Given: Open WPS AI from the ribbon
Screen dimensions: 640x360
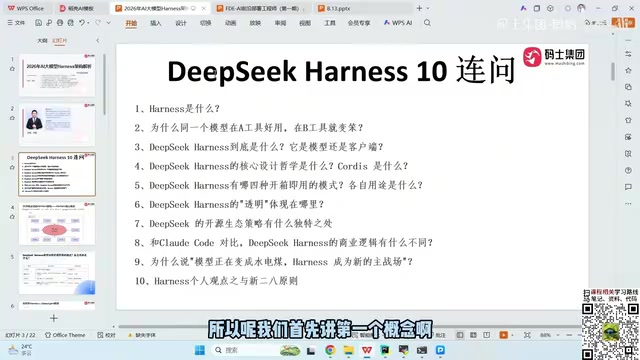Looking at the screenshot, I should (x=398, y=23).
